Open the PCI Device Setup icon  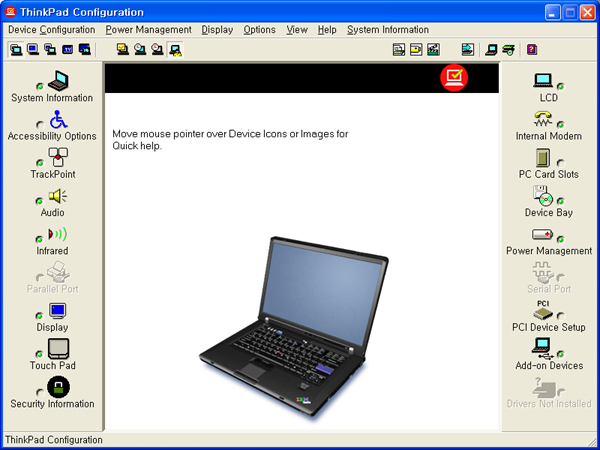(543, 310)
